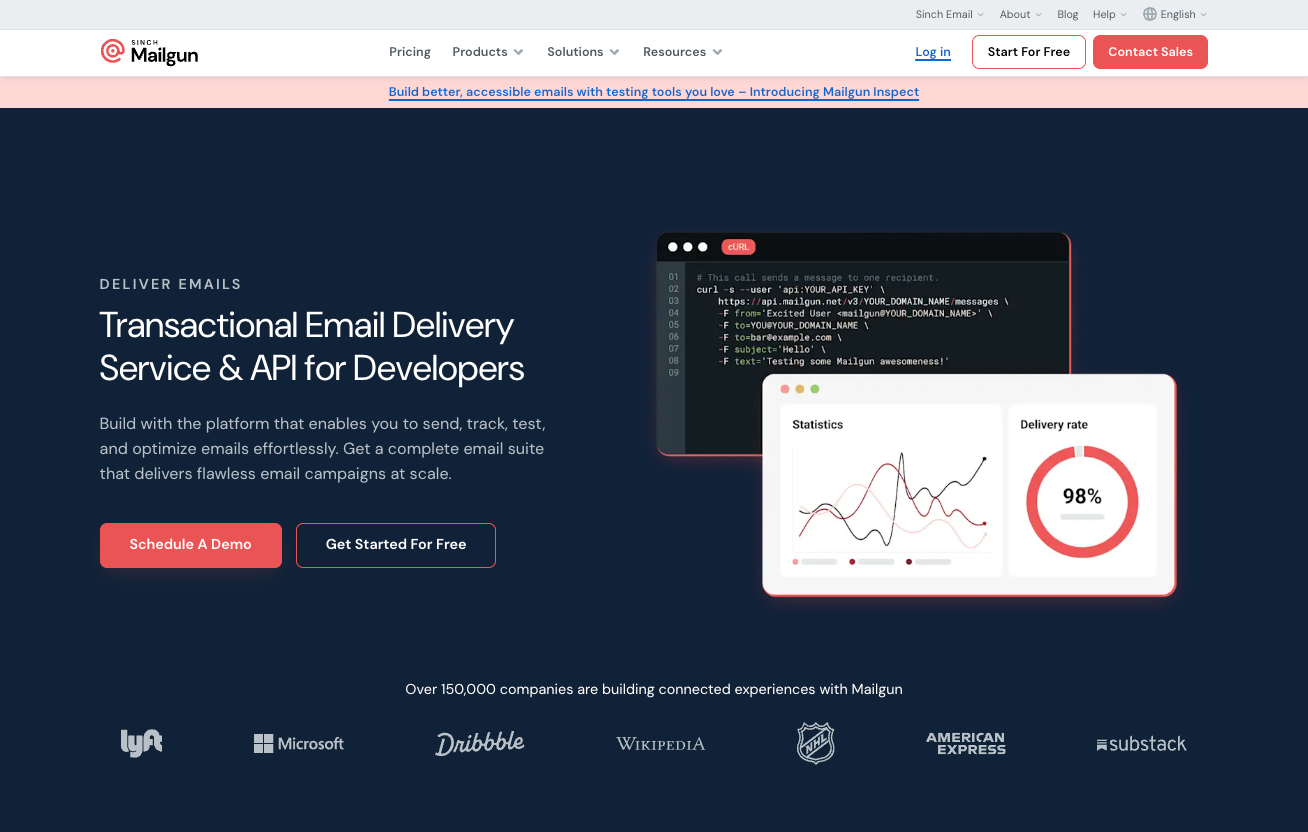Click the Schedule A Demo button
The width and height of the screenshot is (1308, 832).
point(190,545)
